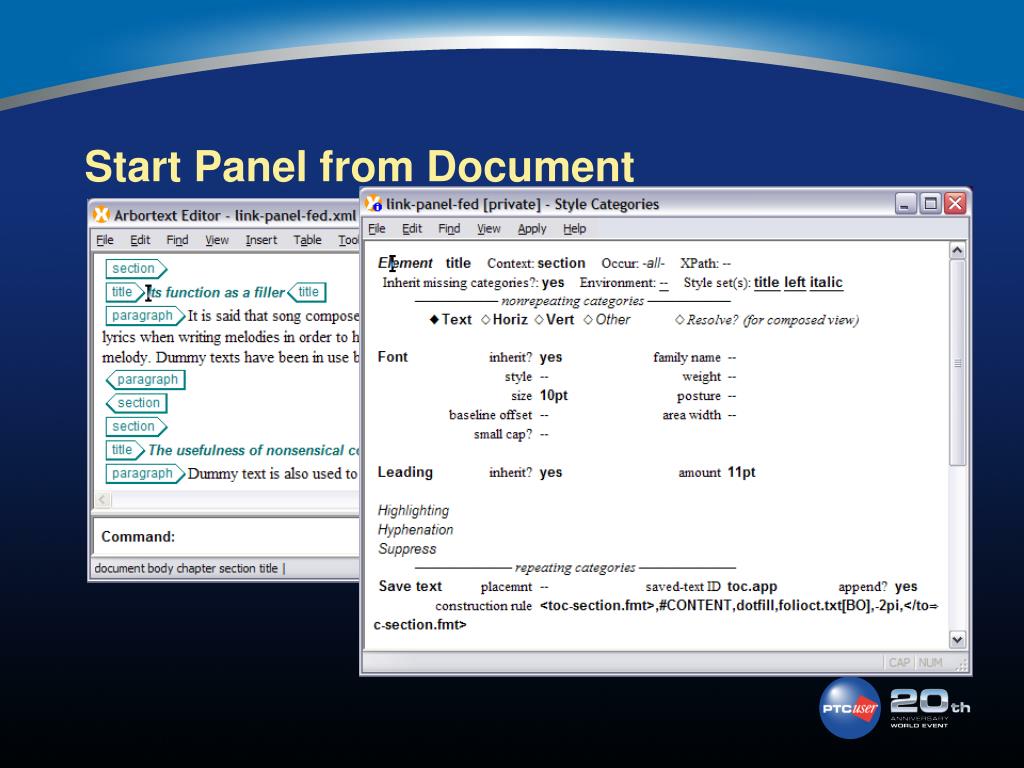The image size is (1024, 768).
Task: Click the CAP indicator in the status bar
Action: [899, 663]
